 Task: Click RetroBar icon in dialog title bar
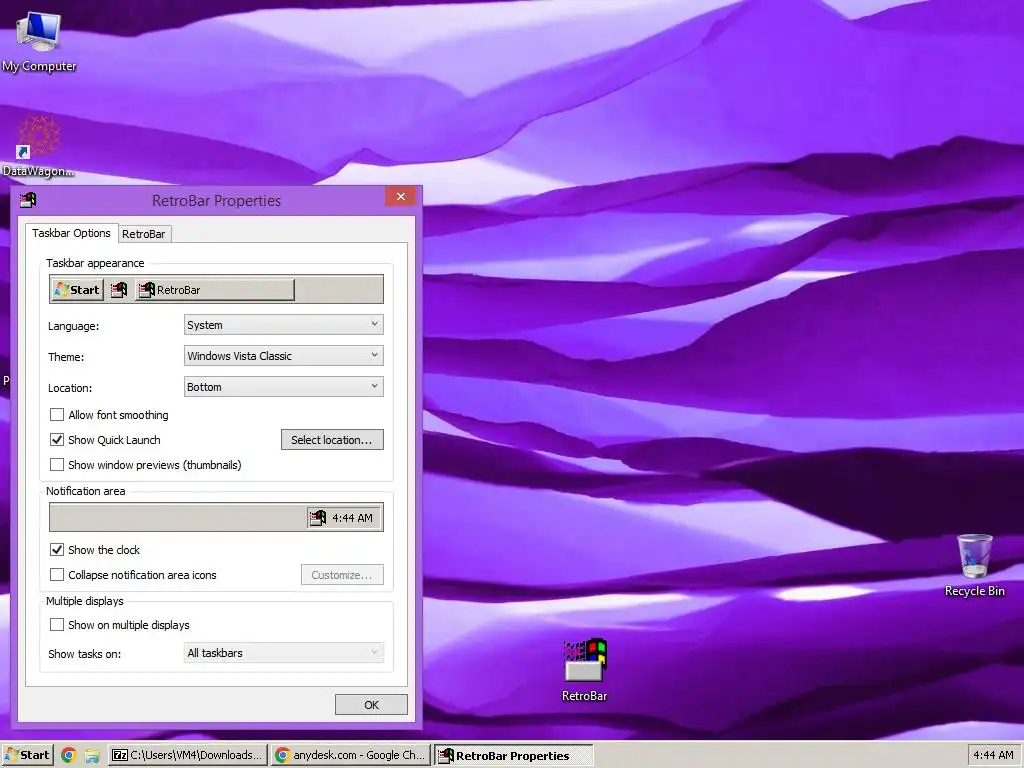[28, 200]
